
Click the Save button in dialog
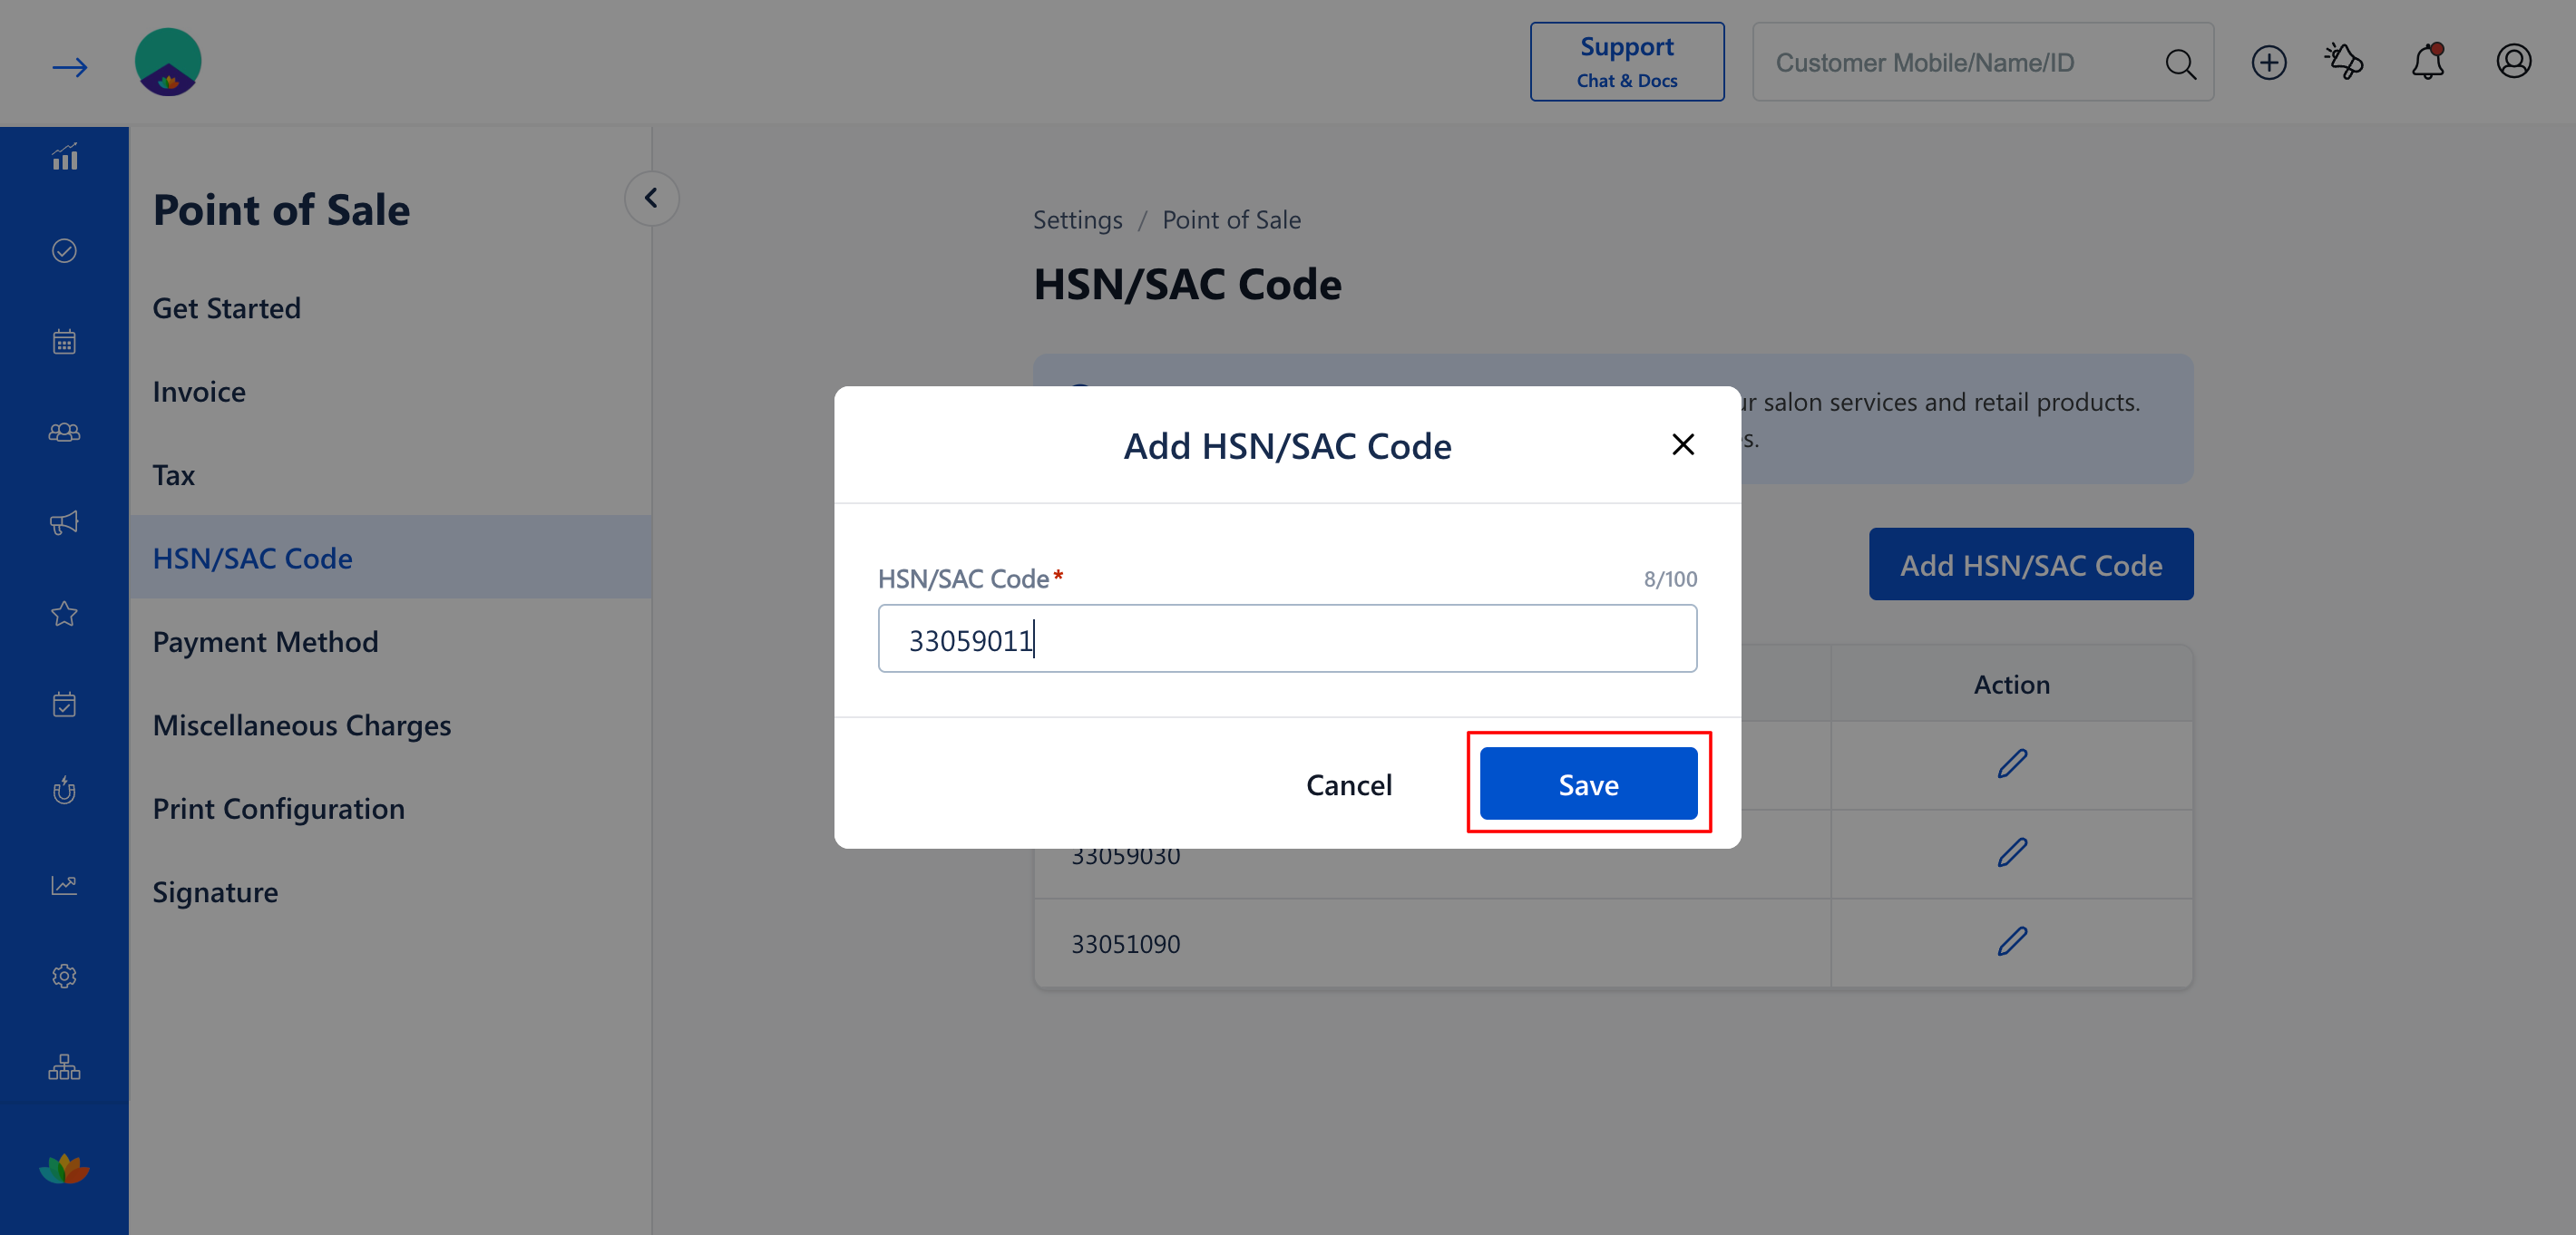1588,784
